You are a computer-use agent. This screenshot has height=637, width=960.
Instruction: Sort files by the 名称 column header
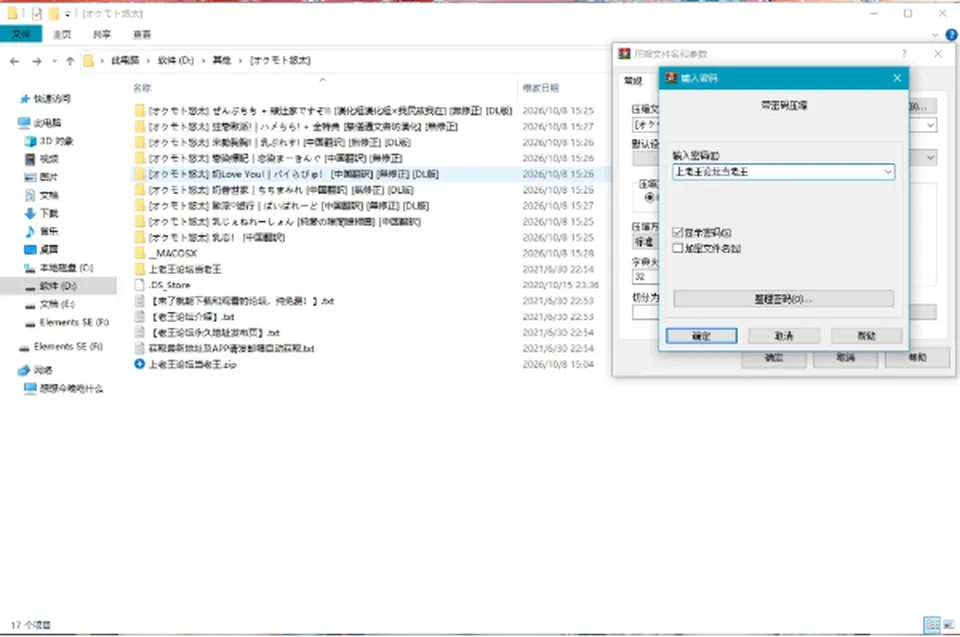coord(142,88)
